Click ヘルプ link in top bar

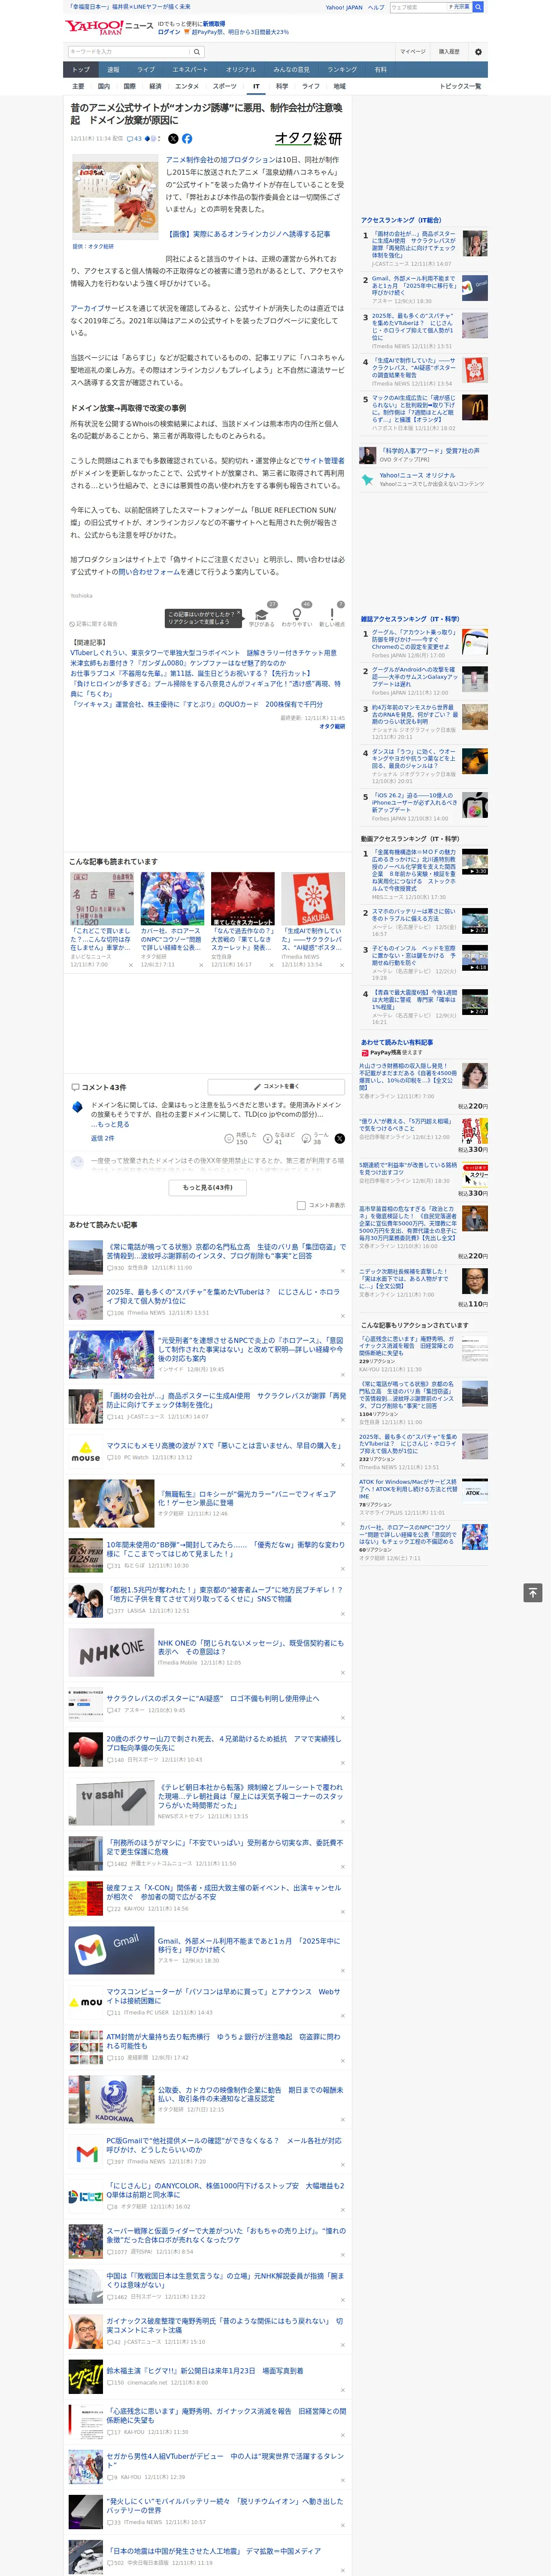coord(376,7)
